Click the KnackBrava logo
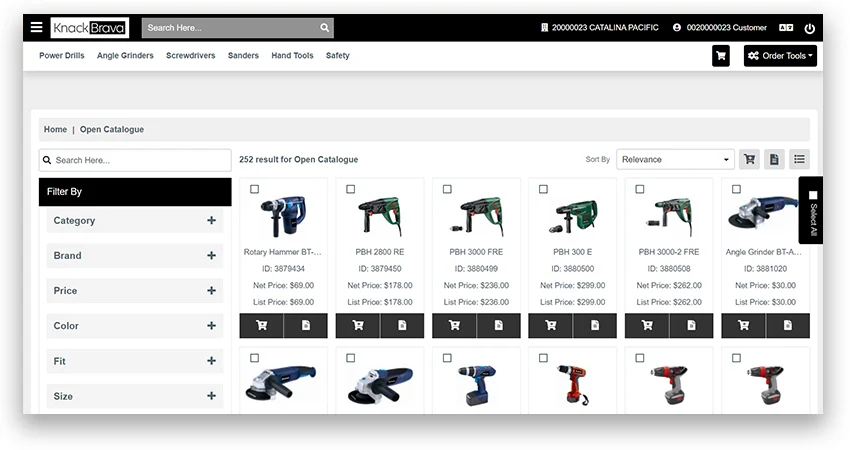Viewport: 850px width, 450px height. (x=89, y=28)
